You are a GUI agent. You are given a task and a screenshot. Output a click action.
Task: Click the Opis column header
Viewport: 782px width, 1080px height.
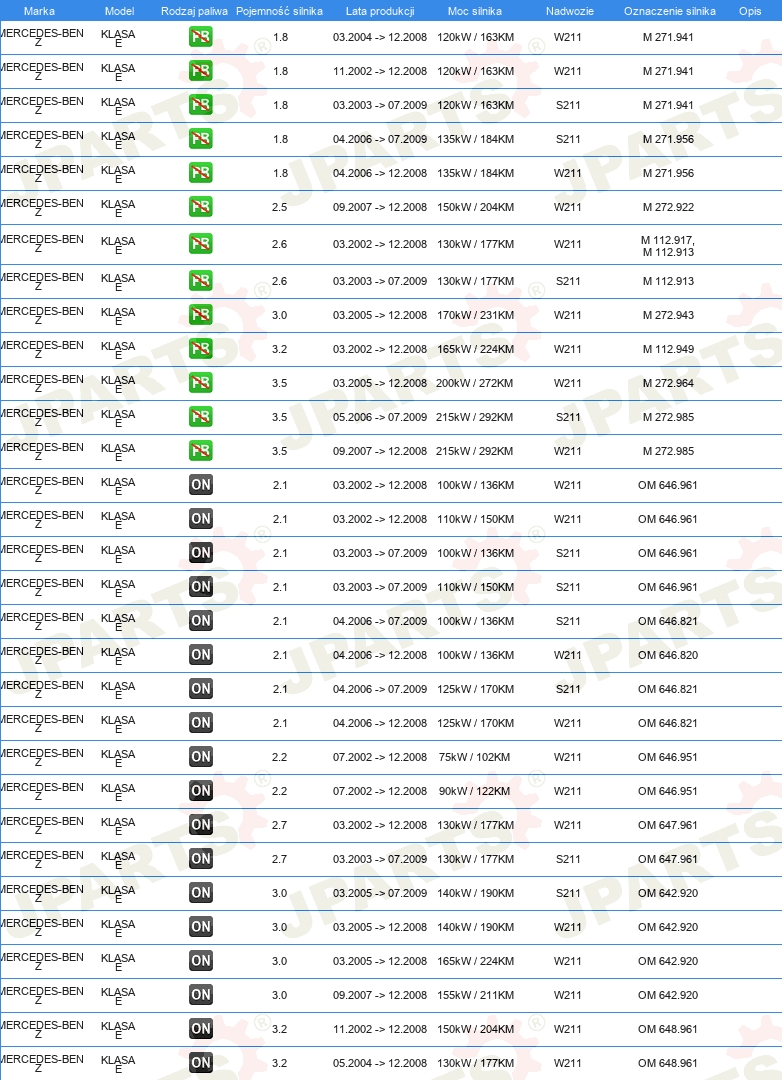750,11
